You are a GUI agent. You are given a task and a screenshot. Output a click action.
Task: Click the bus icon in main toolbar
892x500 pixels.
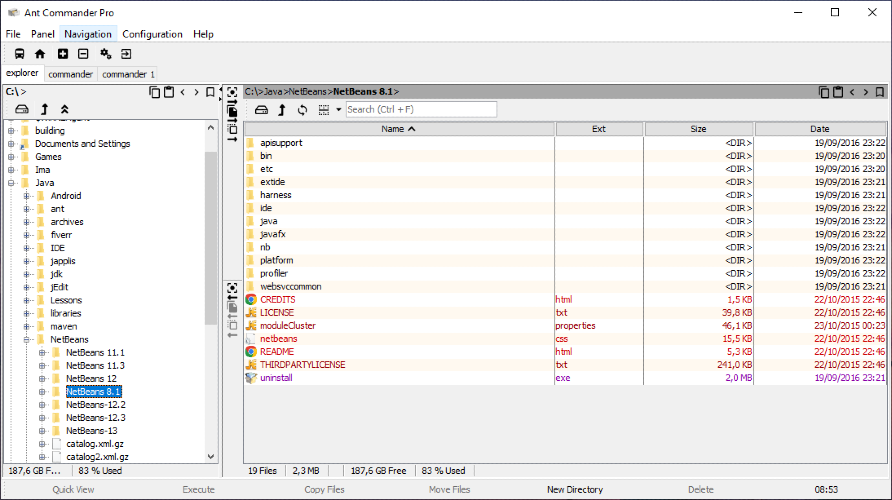click(x=19, y=54)
